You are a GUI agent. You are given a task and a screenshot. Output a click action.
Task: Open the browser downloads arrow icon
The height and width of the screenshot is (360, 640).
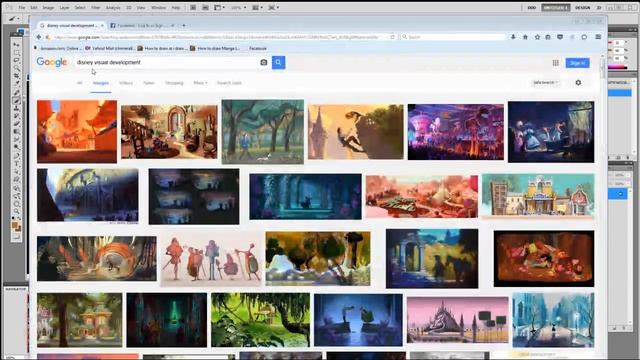513,37
